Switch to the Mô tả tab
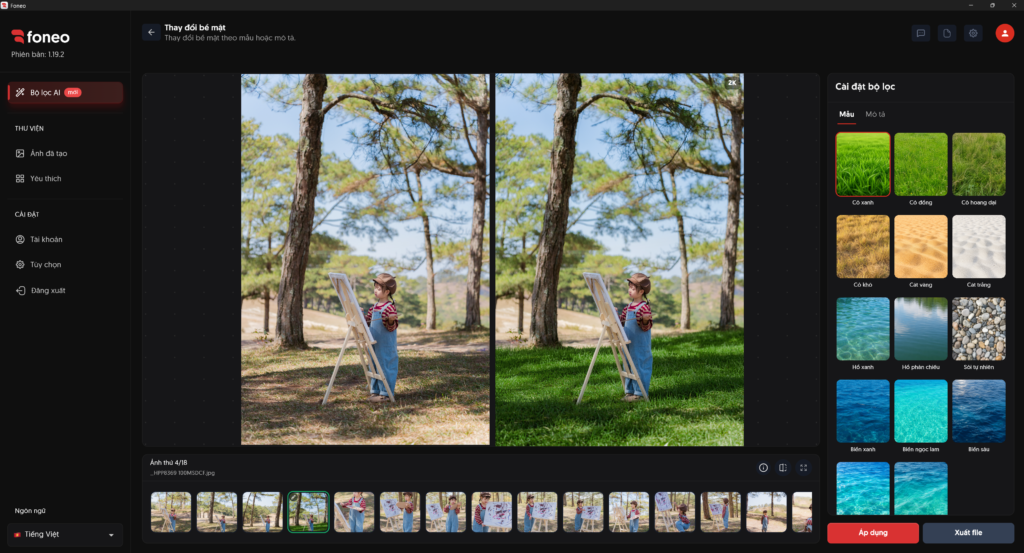 (x=875, y=114)
